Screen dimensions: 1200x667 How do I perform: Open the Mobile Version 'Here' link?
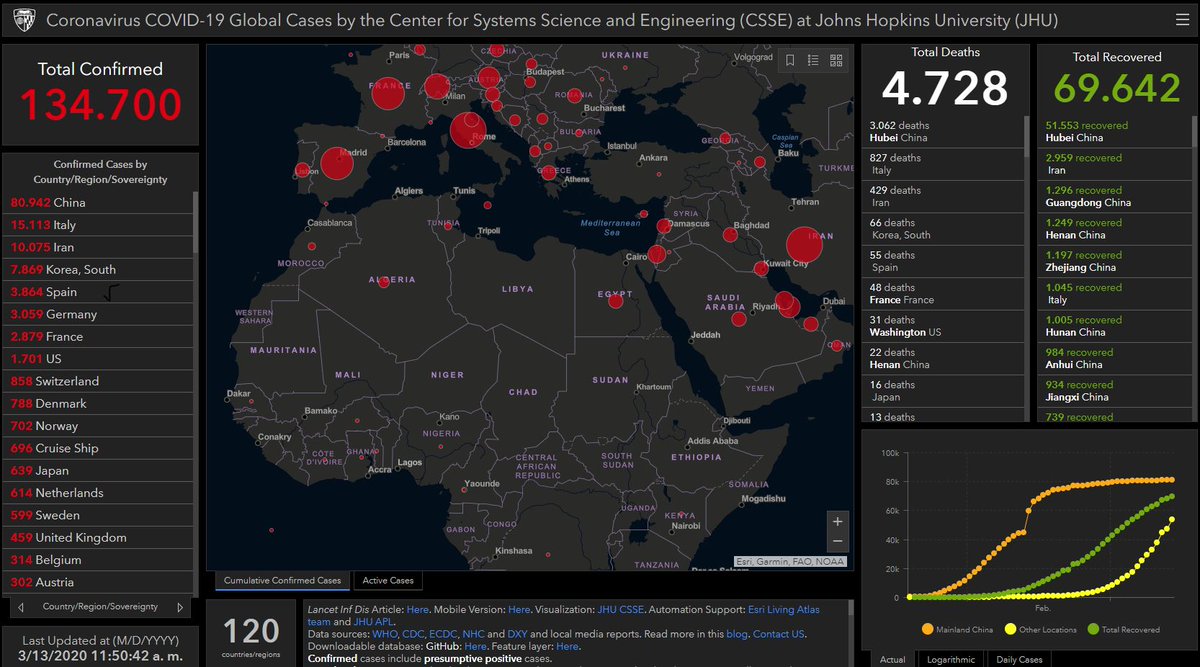(519, 609)
